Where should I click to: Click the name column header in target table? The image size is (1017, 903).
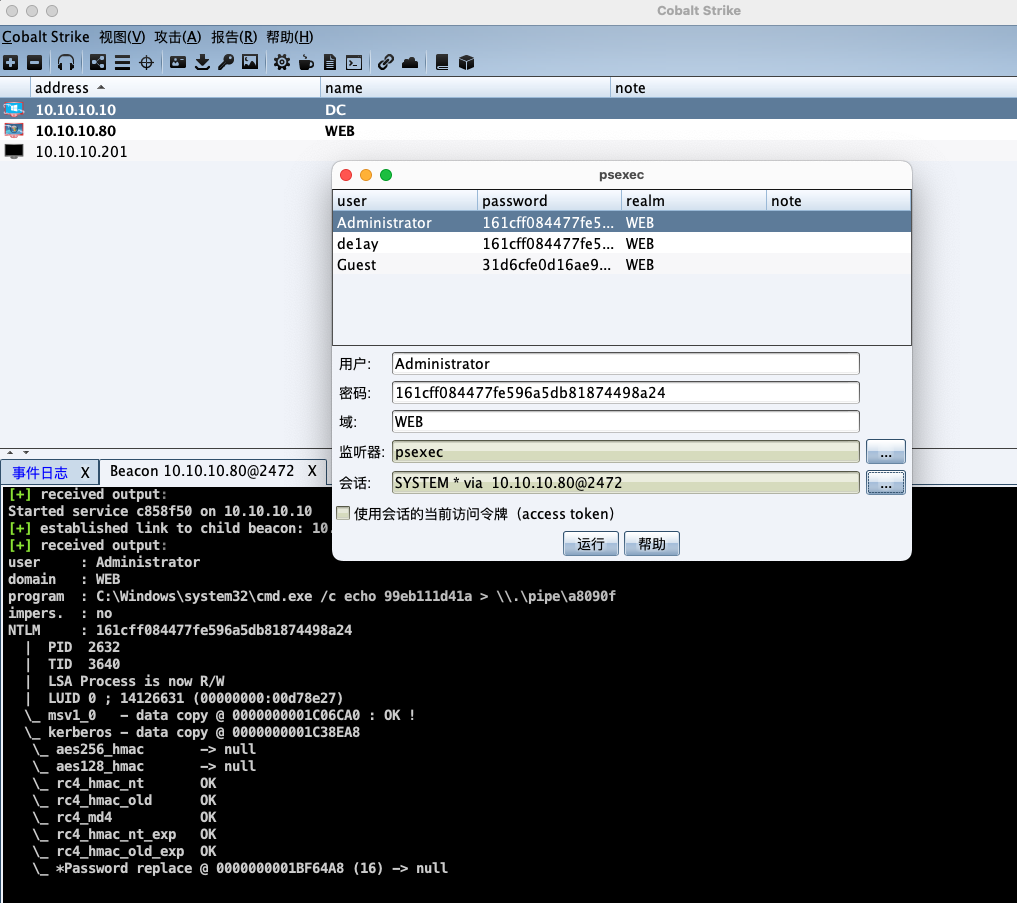[465, 88]
